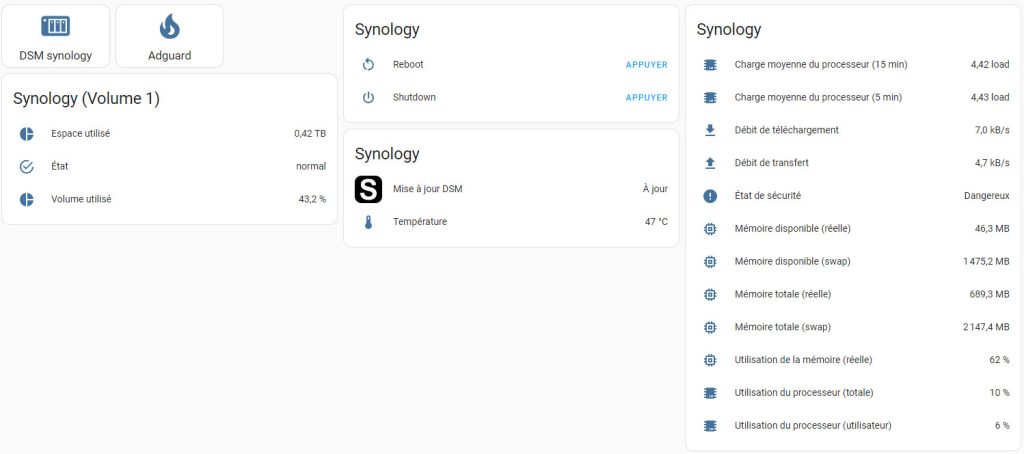Click the 62 % memory usage value
Screen dimensions: 1024x454
tap(999, 359)
